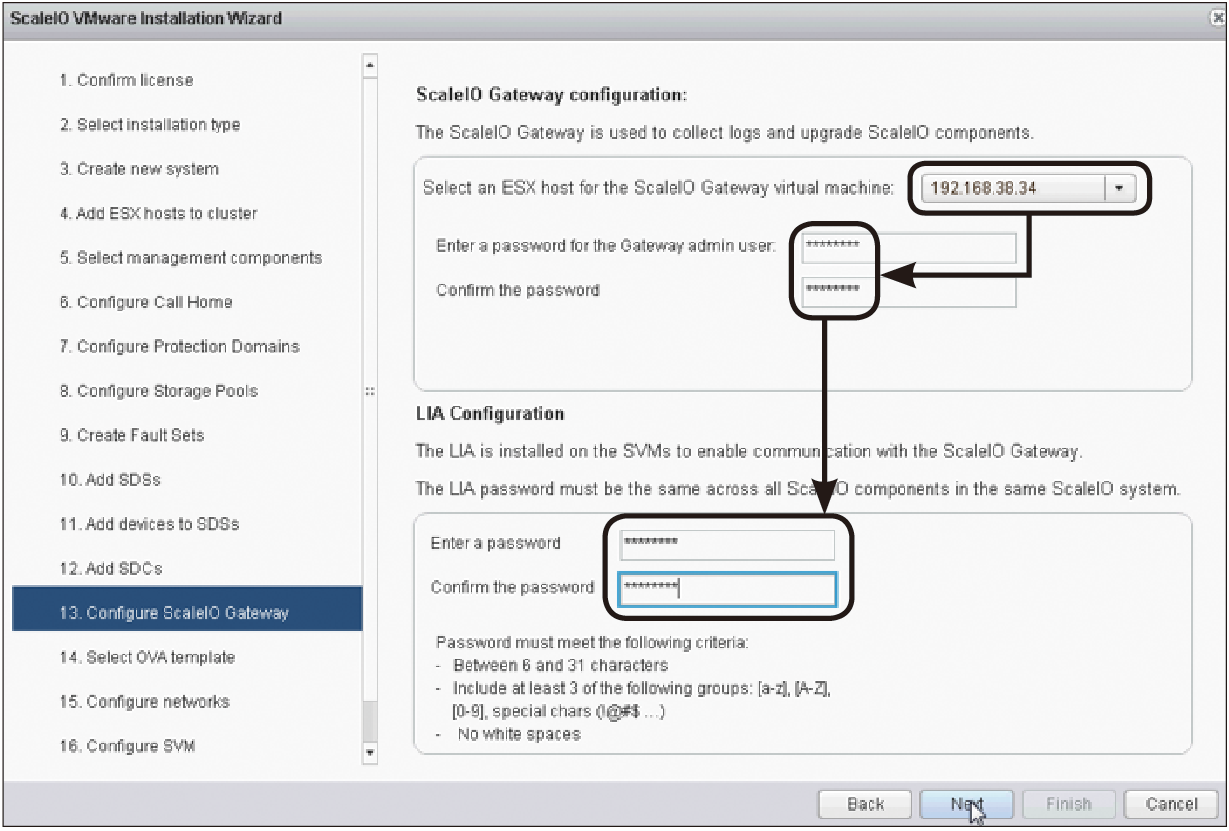The width and height of the screenshot is (1229, 831).
Task: Click the sidebar splitter handle
Action: pos(371,392)
